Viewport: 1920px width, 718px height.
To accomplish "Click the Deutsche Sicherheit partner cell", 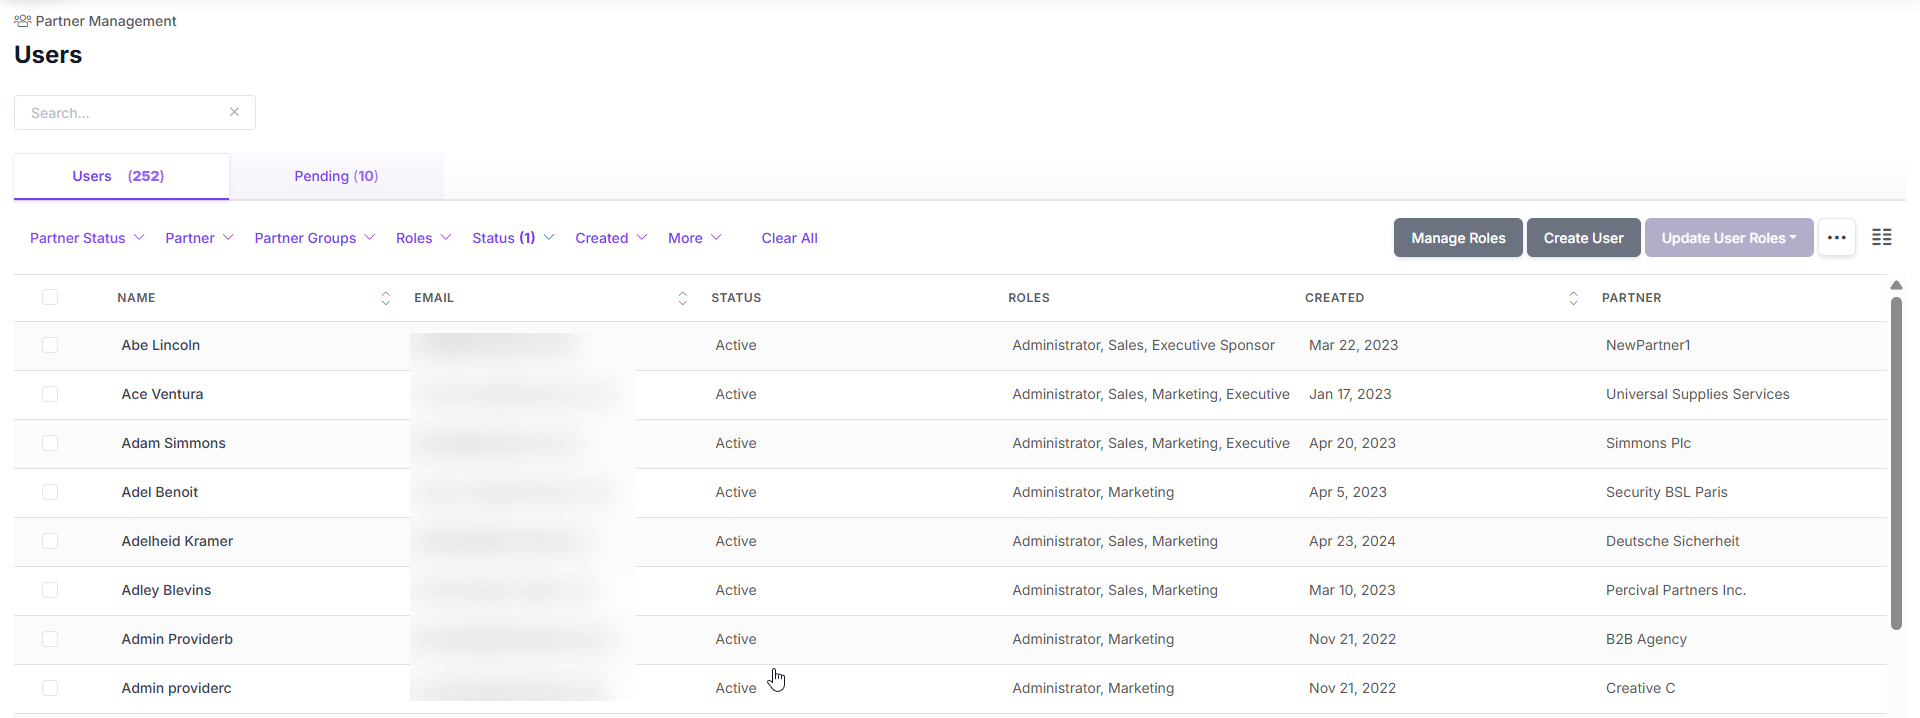I will point(1672,541).
